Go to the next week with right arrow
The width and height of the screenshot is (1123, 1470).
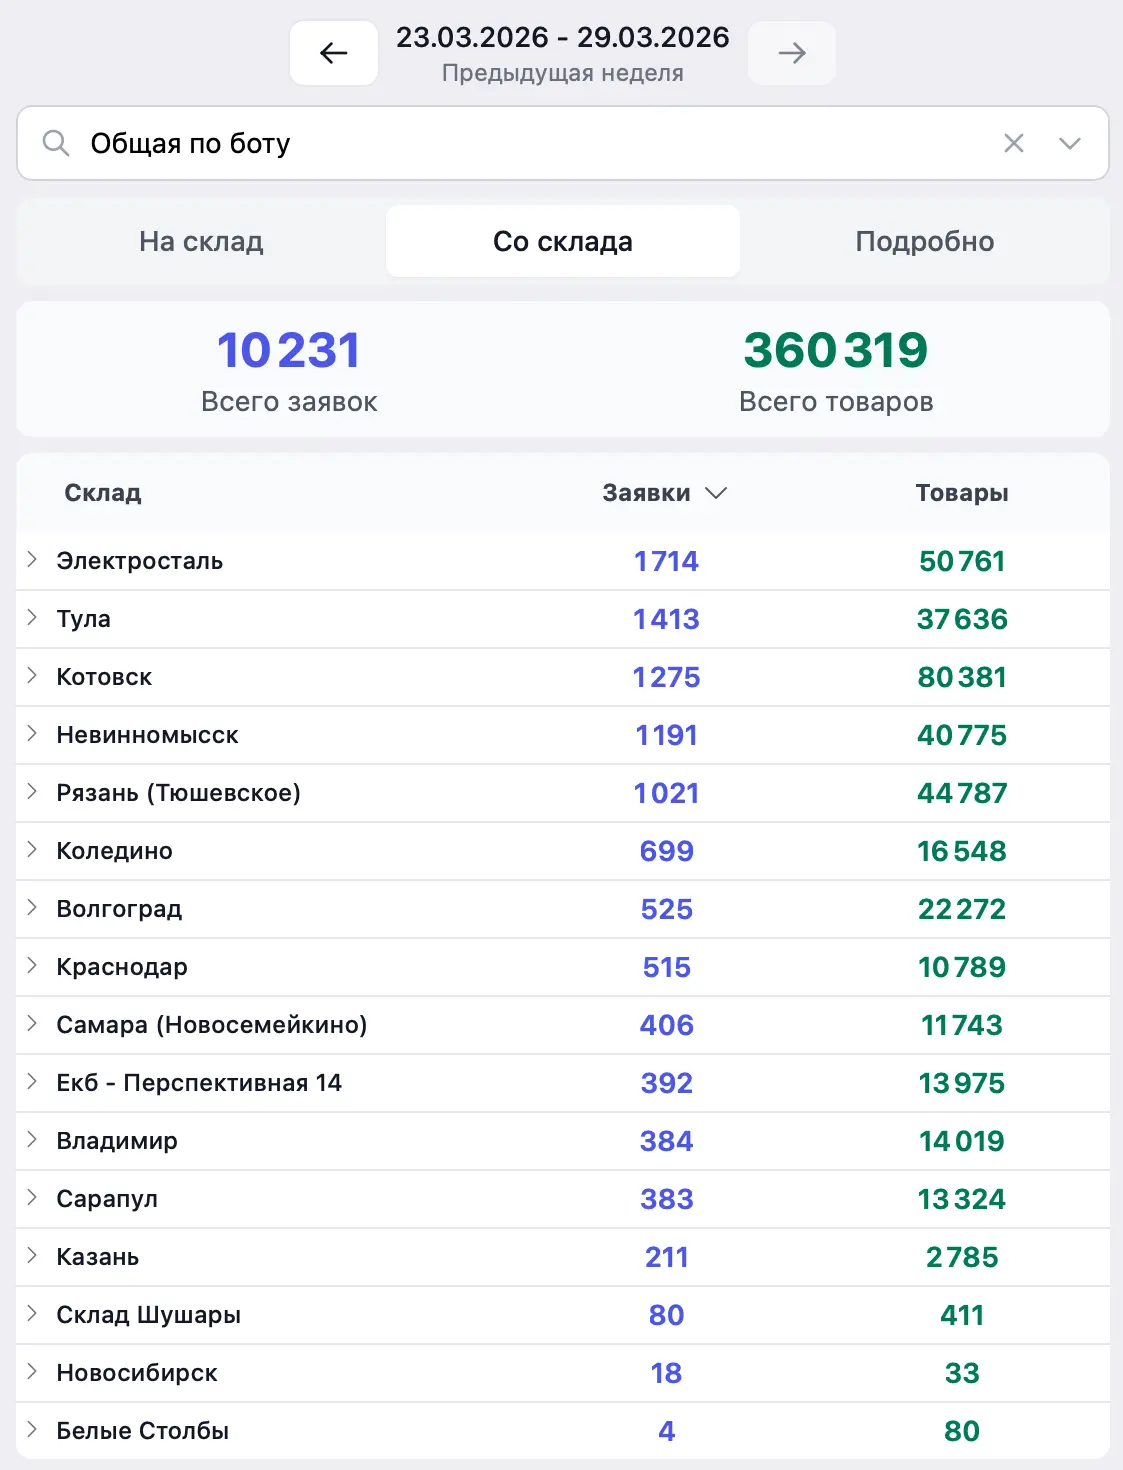coord(791,53)
